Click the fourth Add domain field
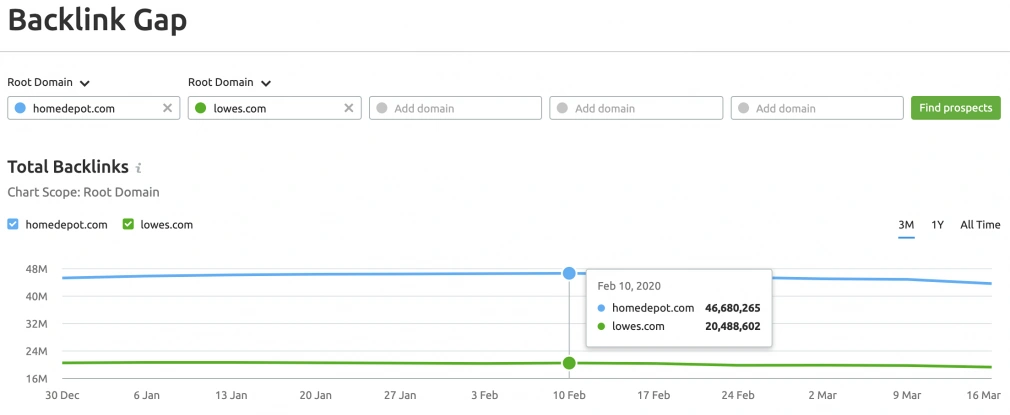Viewport: 1010px width, 415px height. (636, 108)
